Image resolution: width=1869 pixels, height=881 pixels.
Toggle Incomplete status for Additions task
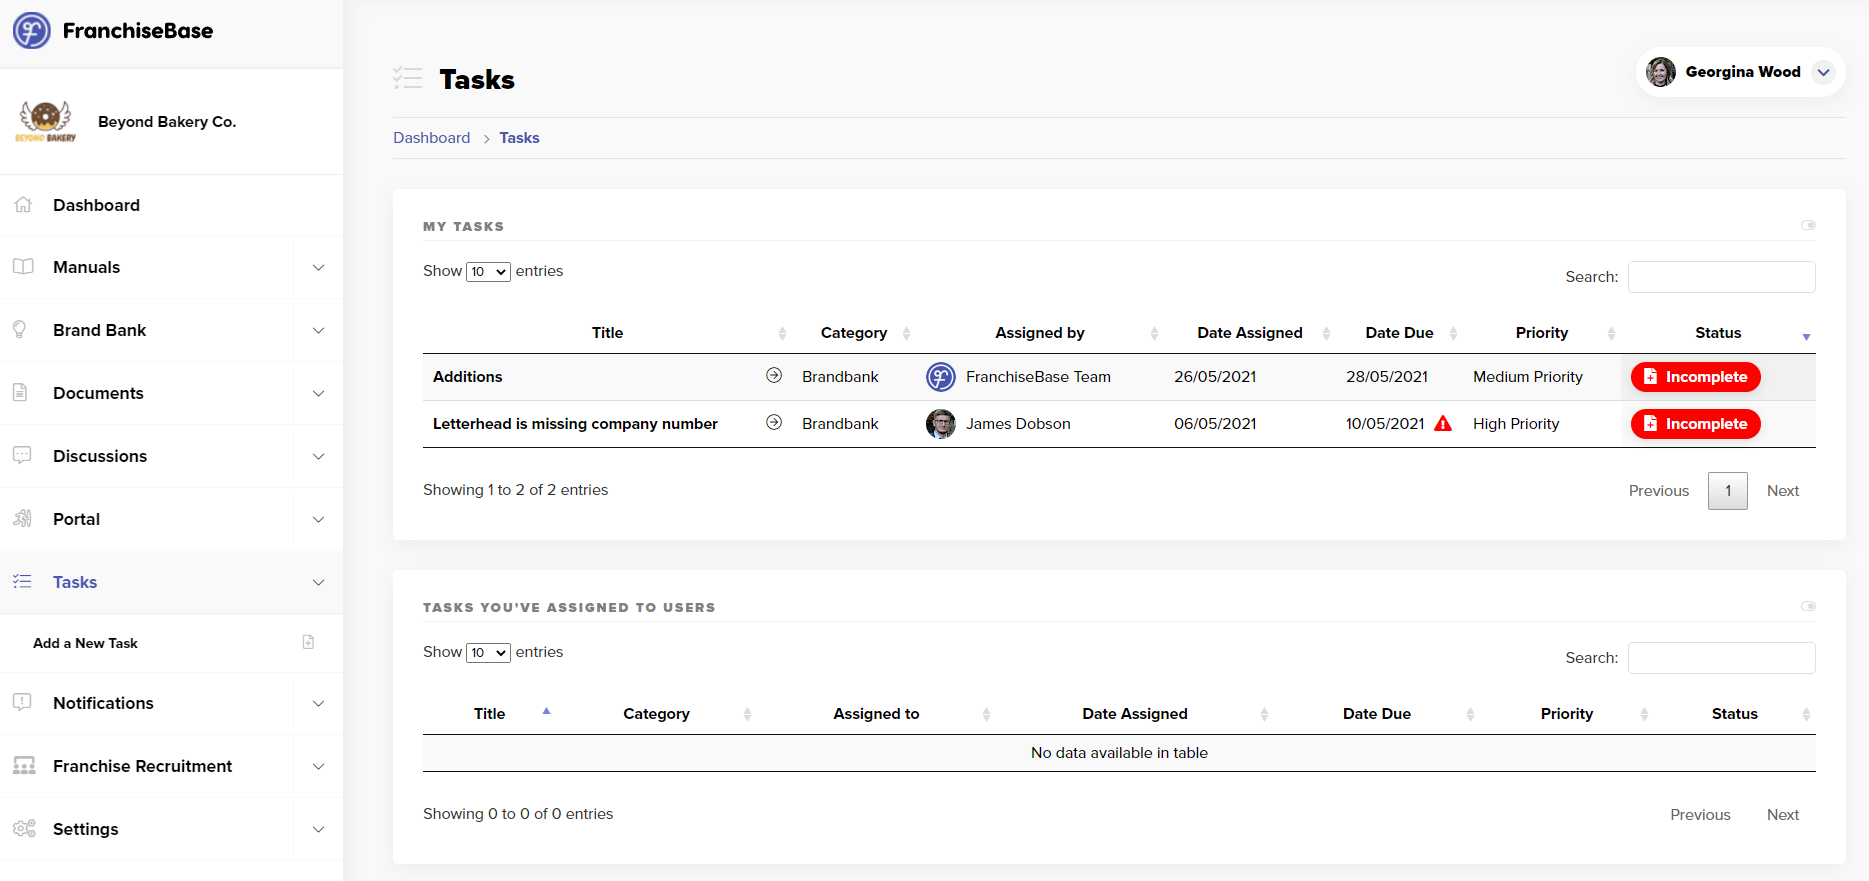1695,377
